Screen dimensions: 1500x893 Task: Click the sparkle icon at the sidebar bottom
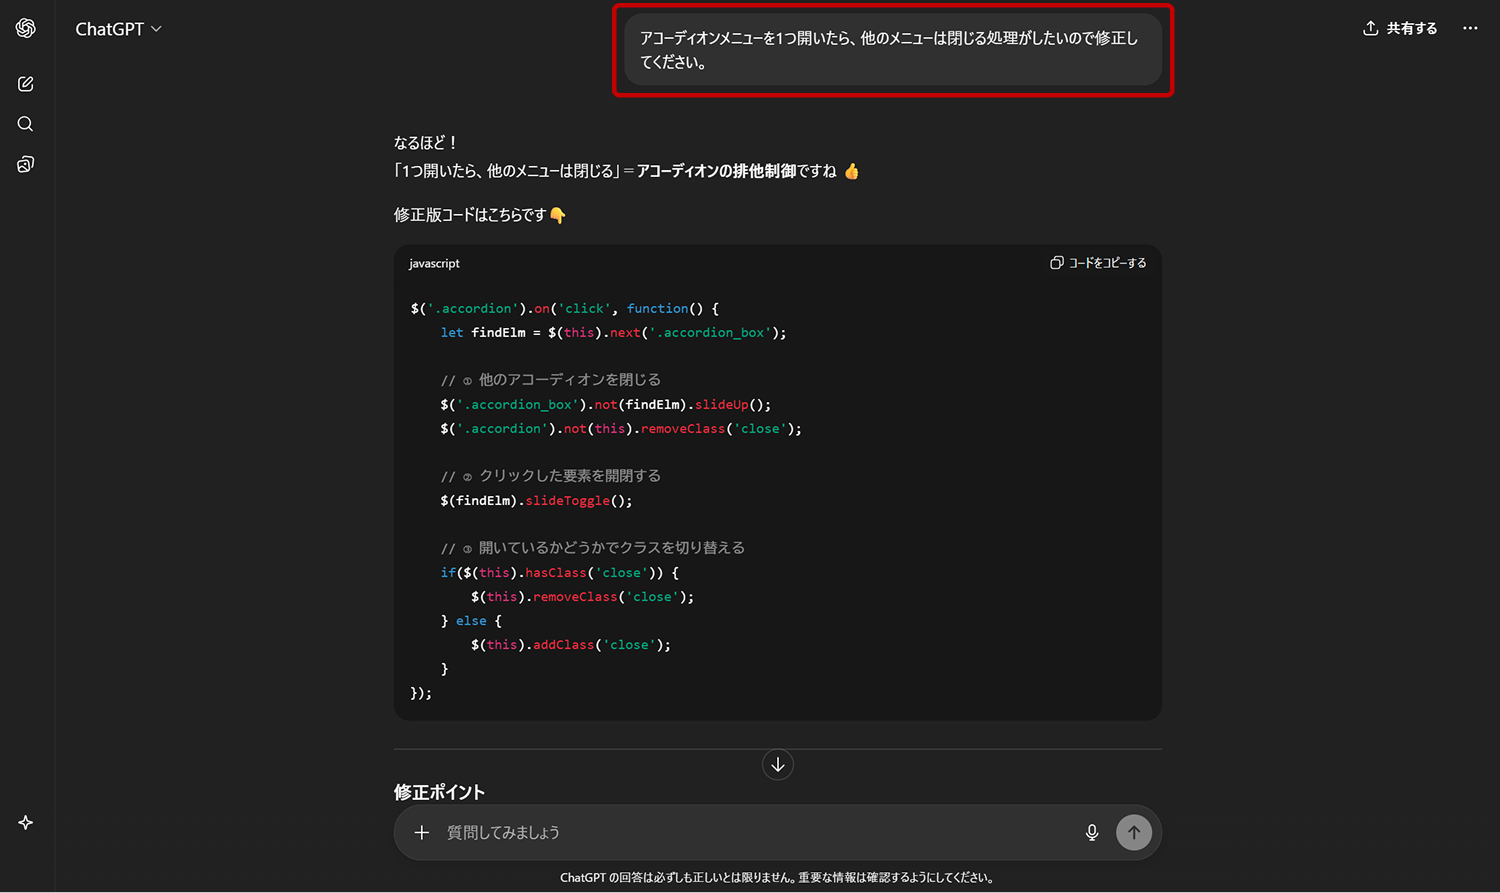26,822
